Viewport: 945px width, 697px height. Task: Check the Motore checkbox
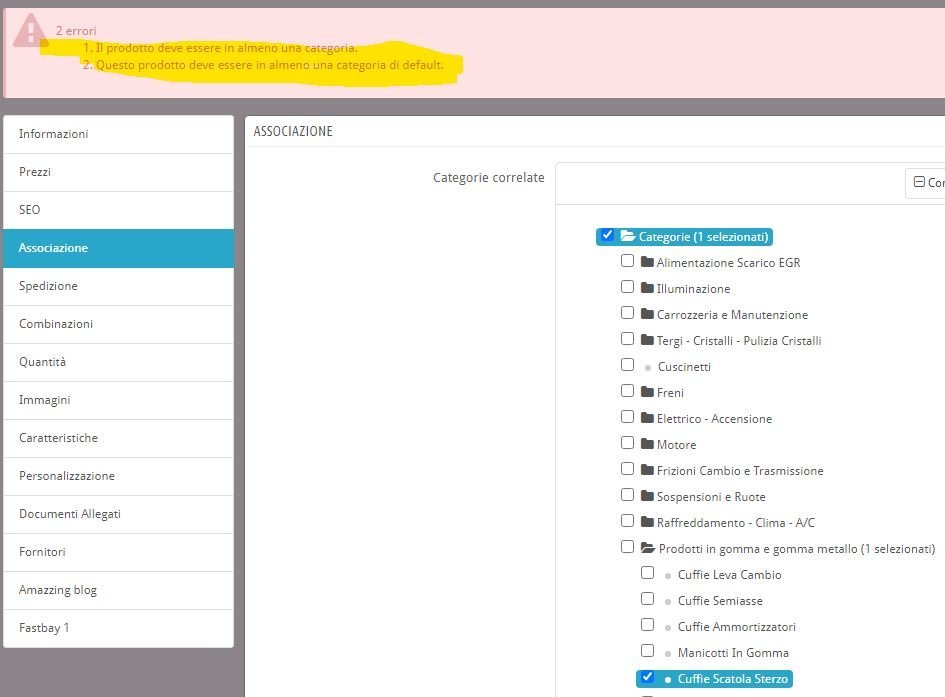(x=627, y=442)
